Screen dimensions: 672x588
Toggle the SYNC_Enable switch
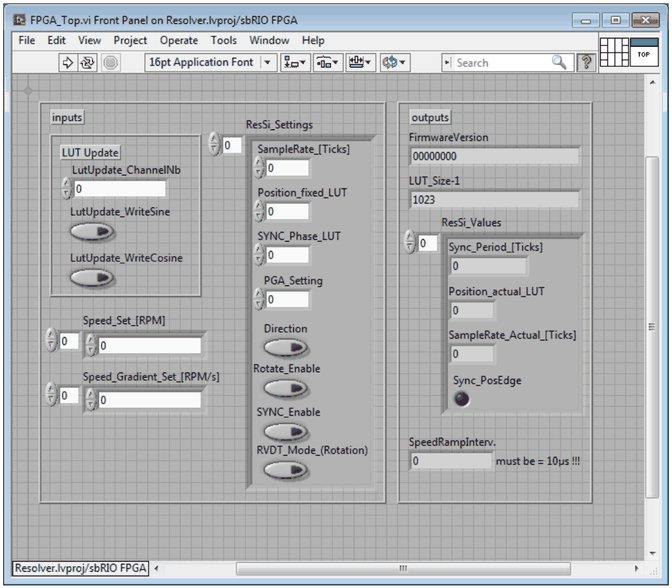coord(286,432)
